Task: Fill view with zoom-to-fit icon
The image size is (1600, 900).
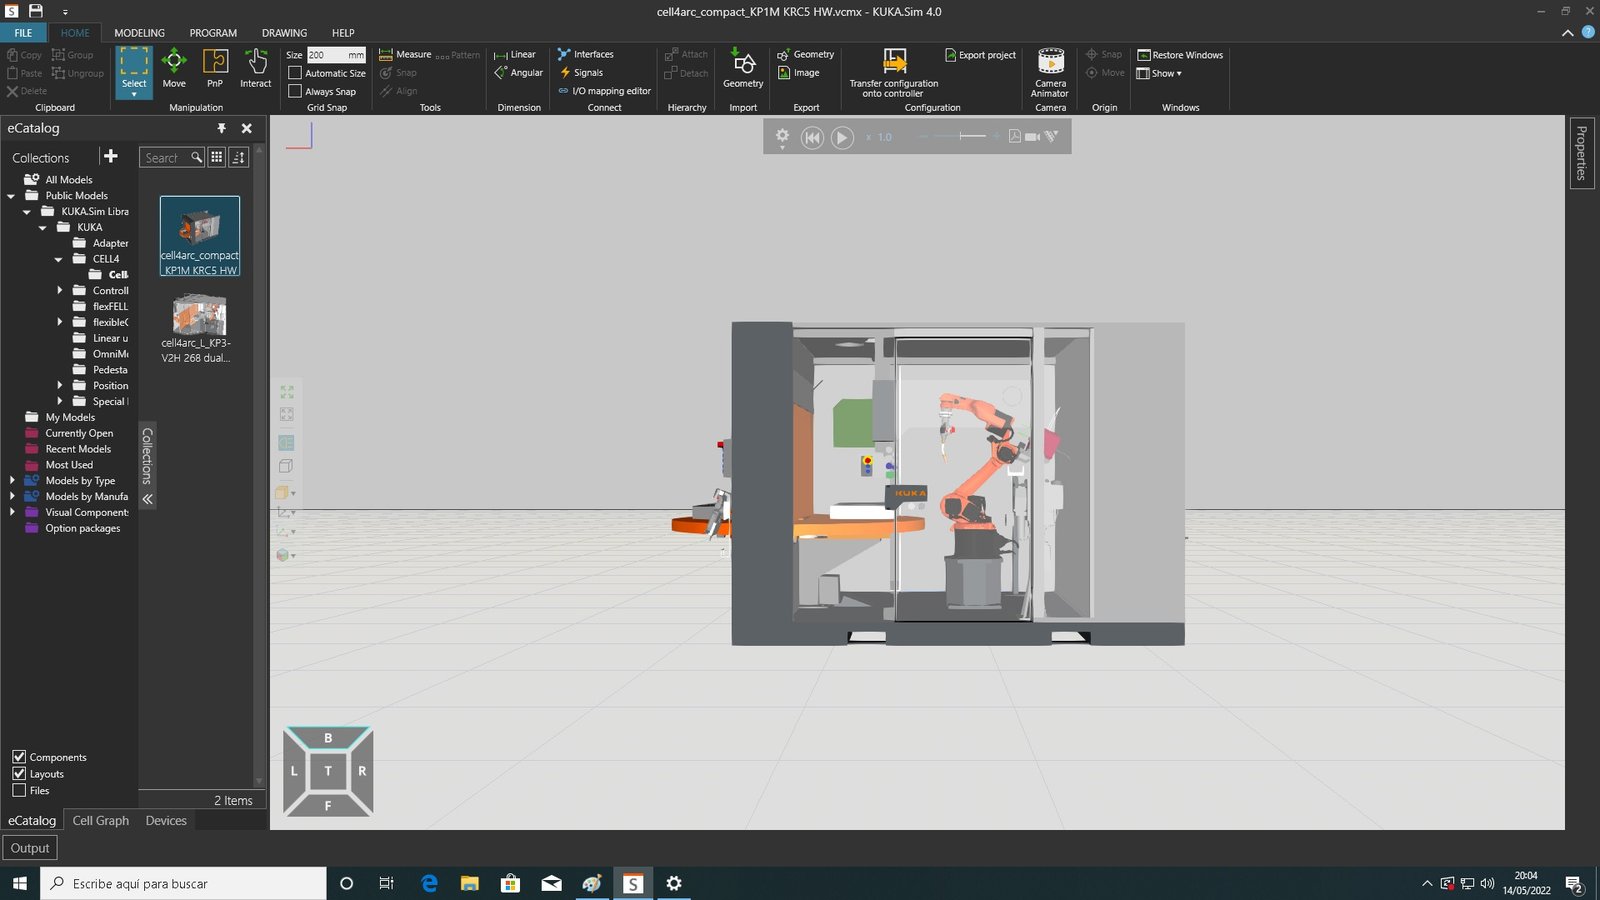Action: click(x=287, y=392)
